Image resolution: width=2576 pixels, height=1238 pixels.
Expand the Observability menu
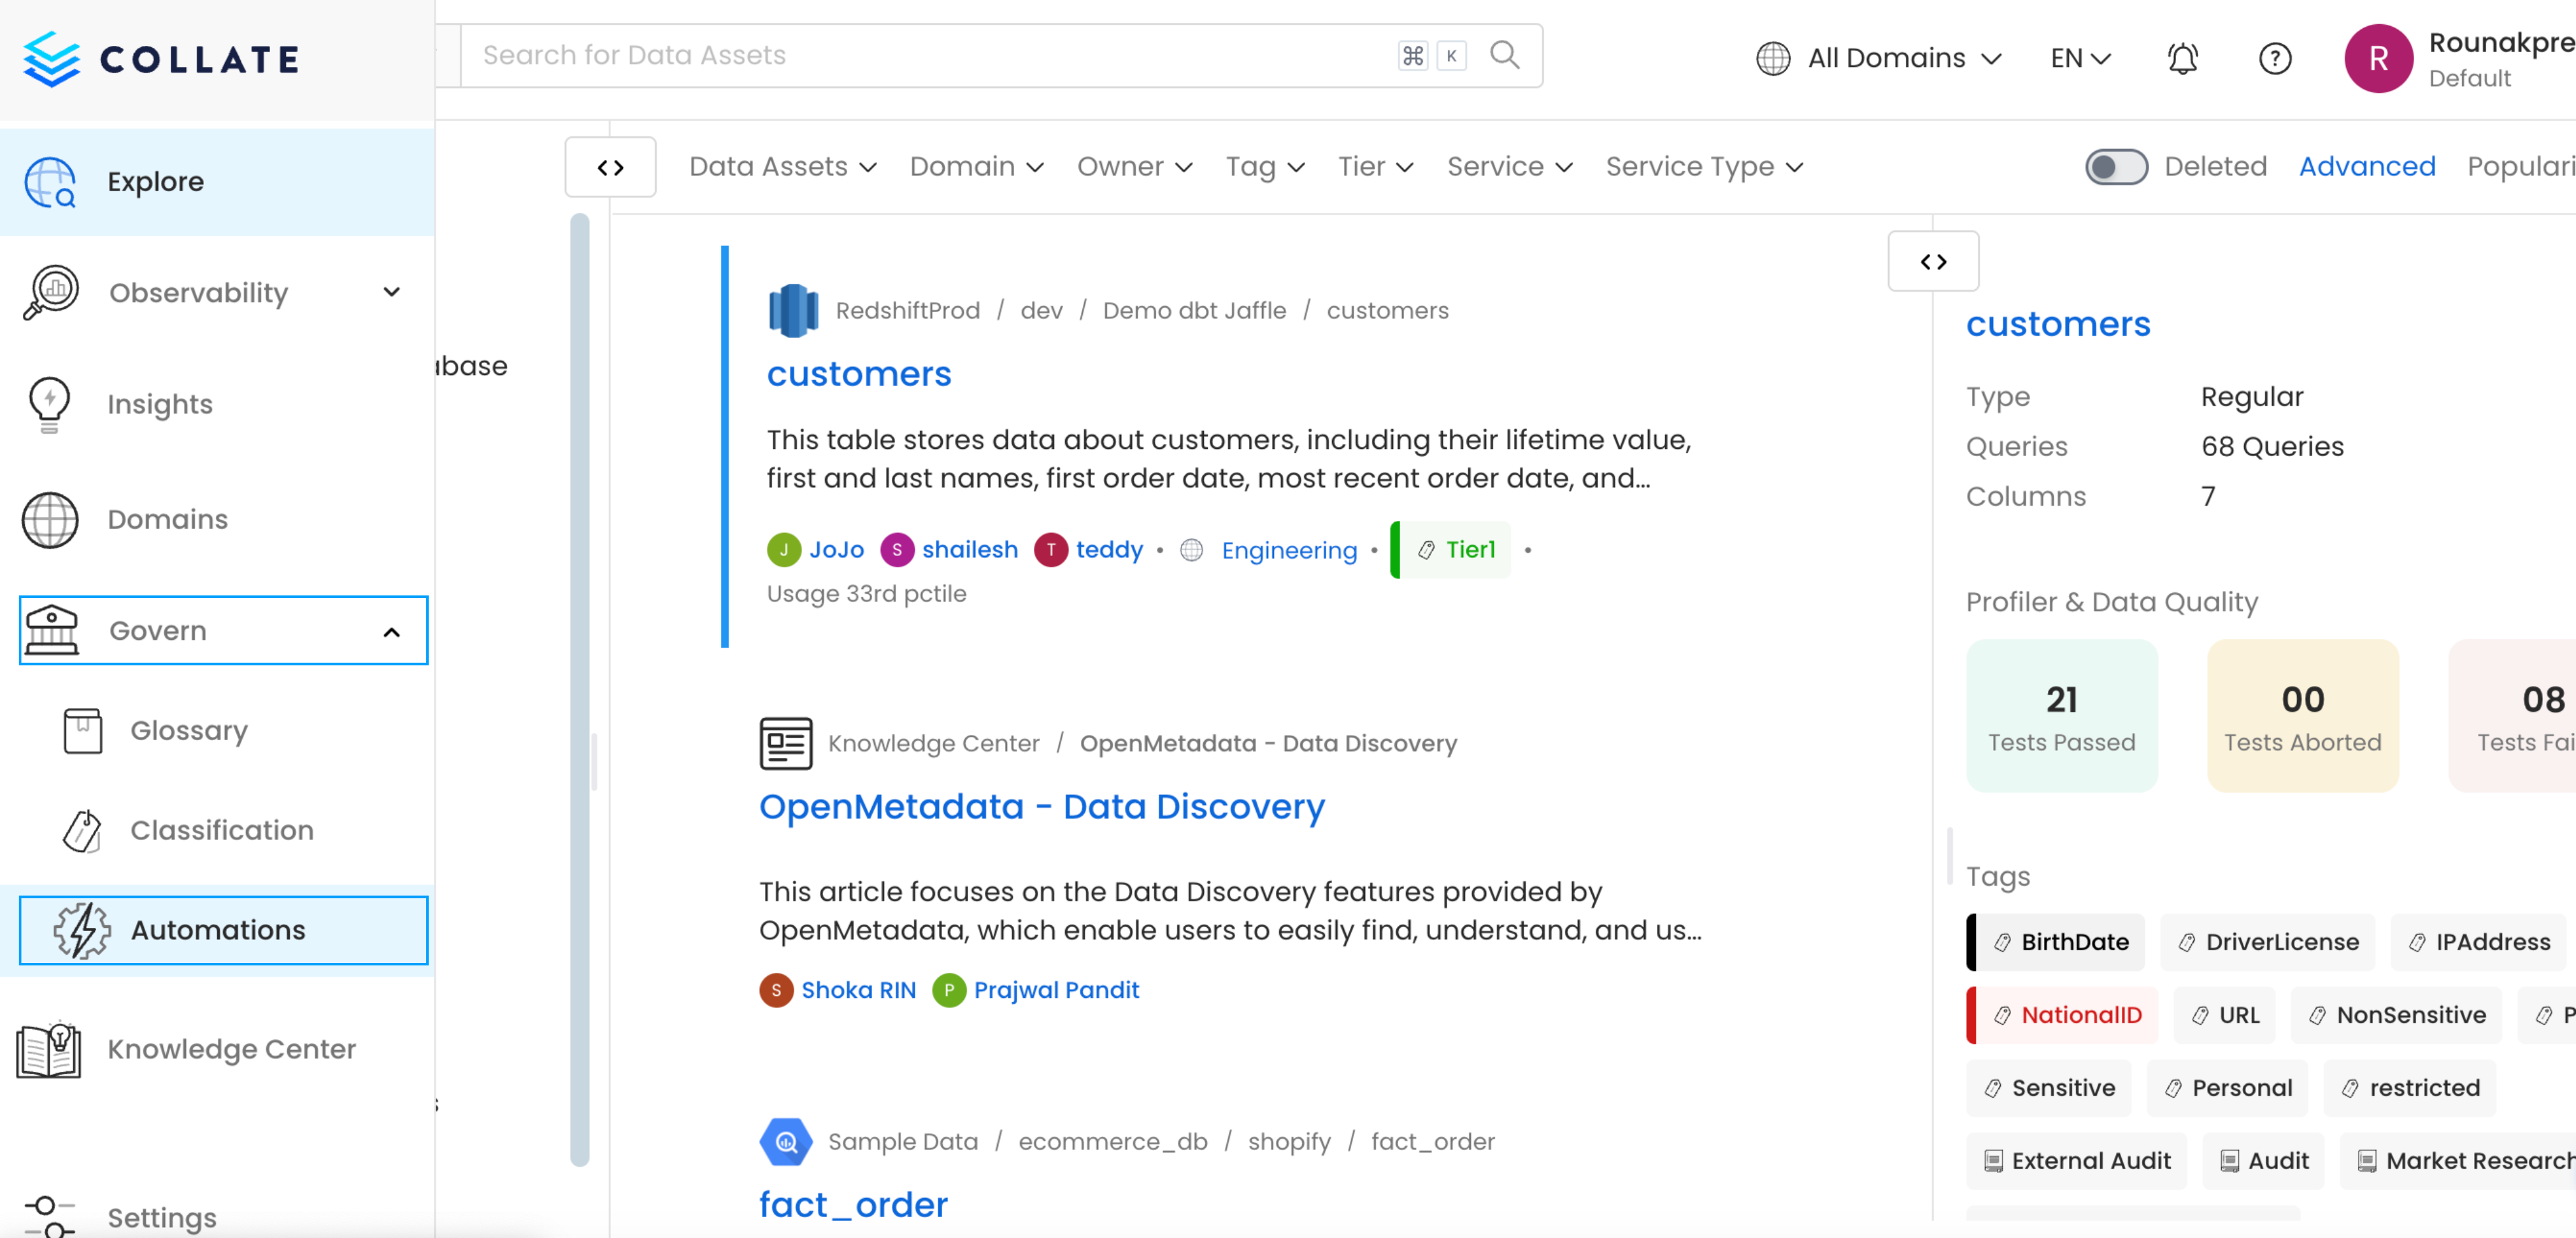391,292
